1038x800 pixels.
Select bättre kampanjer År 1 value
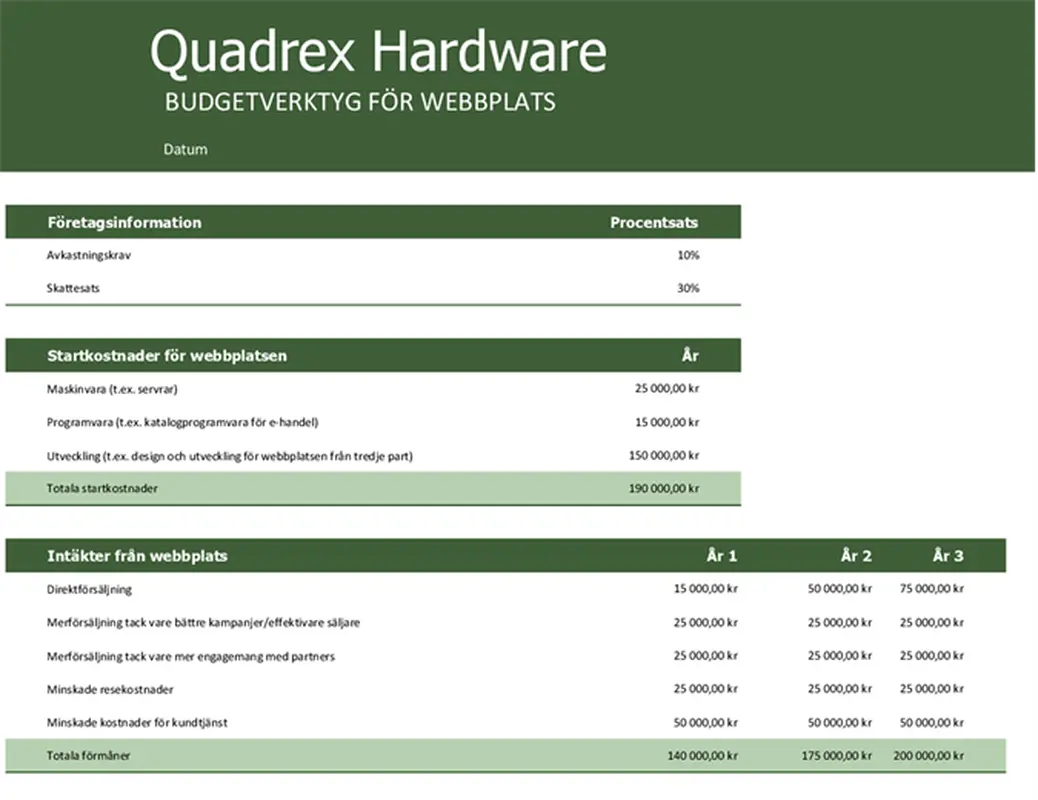point(705,623)
